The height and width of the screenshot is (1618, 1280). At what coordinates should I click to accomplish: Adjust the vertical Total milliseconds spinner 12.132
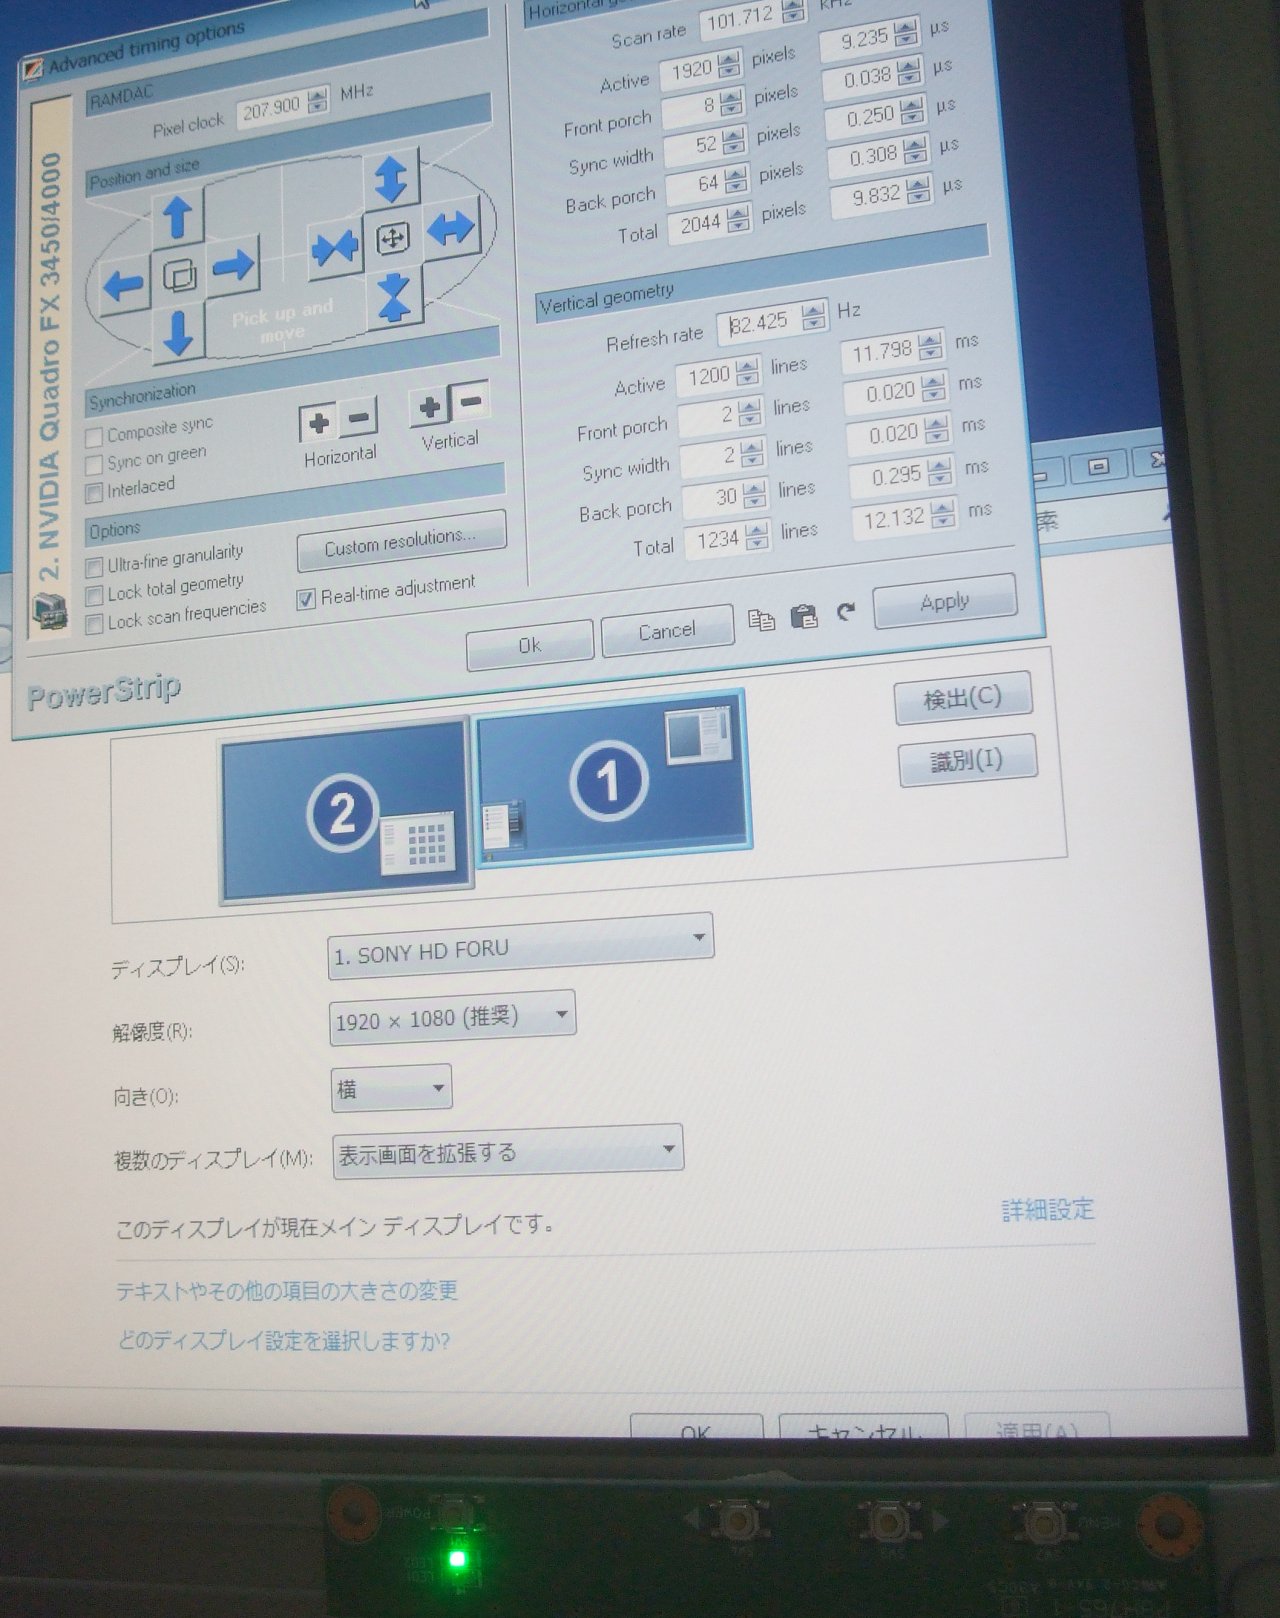tap(943, 514)
